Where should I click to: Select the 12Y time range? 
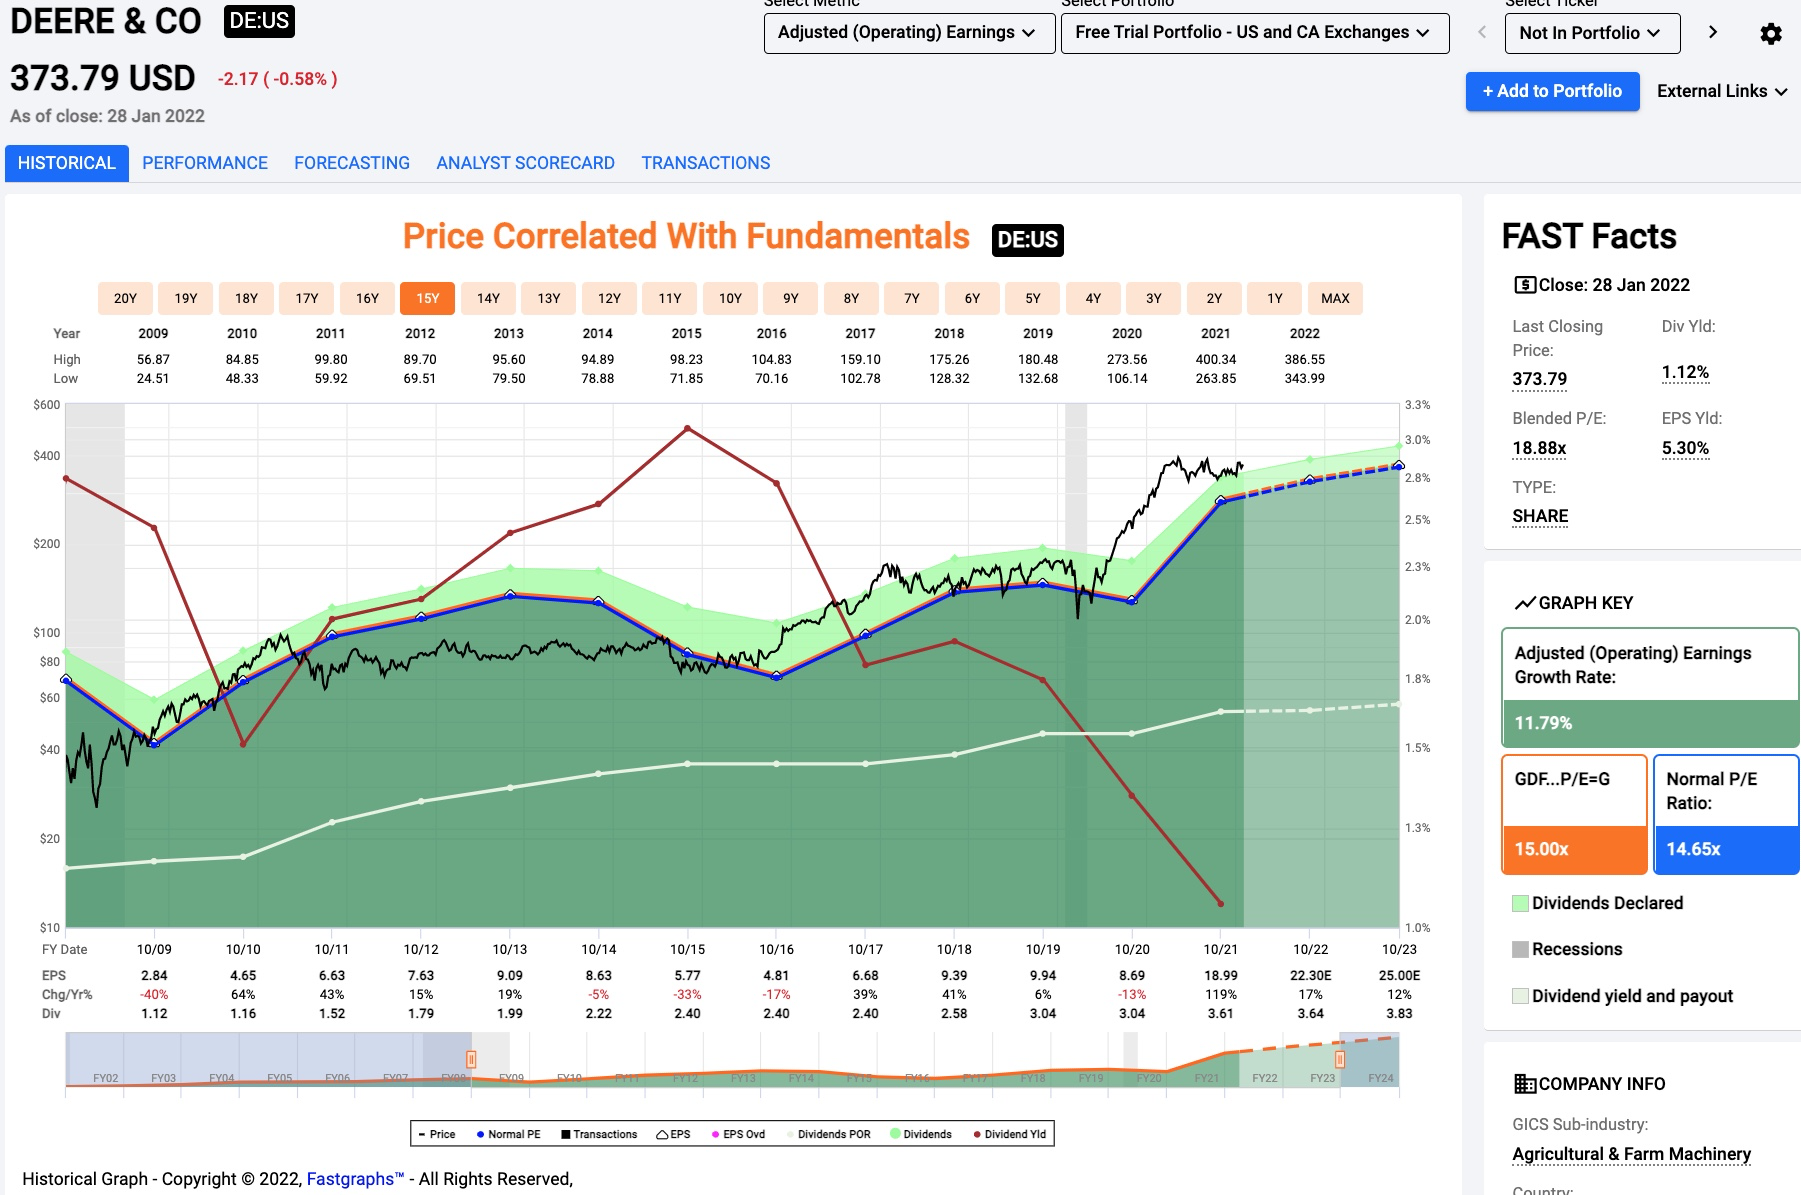pos(609,298)
